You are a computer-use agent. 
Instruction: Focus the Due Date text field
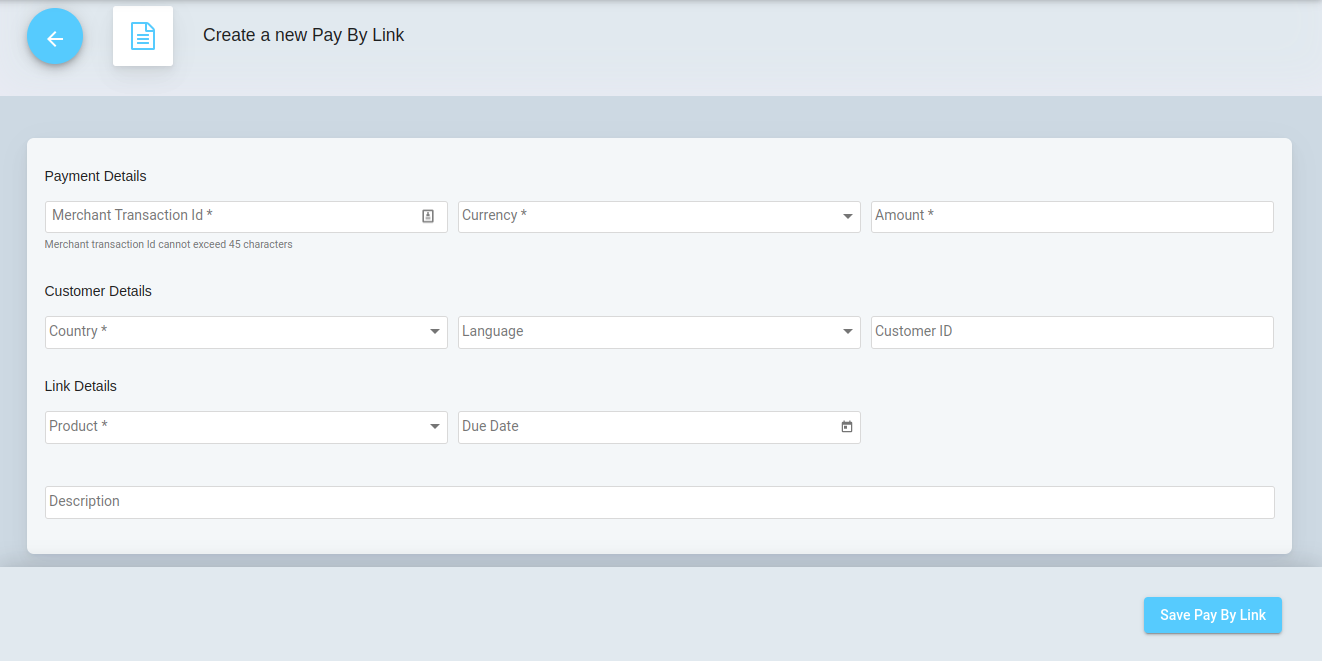click(x=645, y=427)
